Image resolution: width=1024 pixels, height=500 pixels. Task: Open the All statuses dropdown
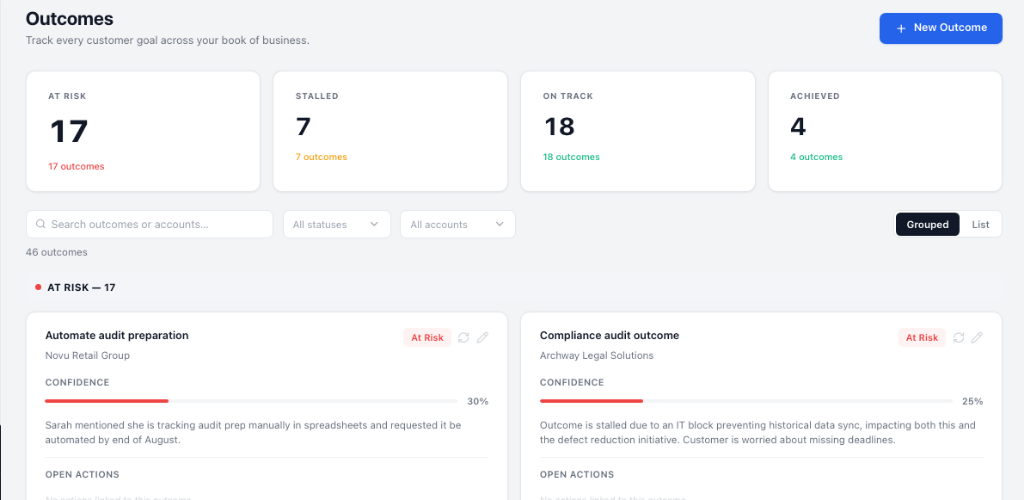click(337, 225)
